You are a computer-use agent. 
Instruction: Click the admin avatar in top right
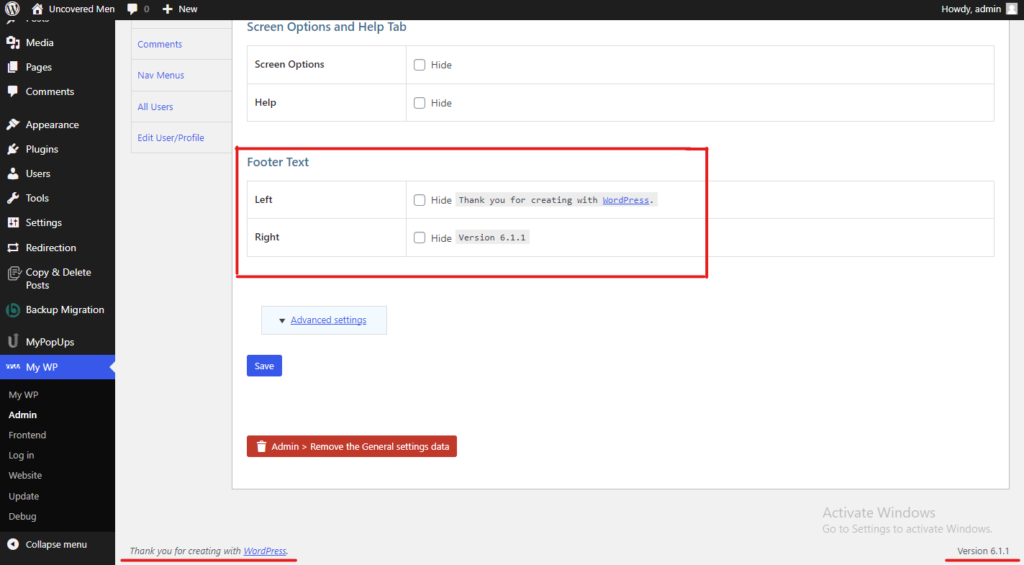(1012, 9)
